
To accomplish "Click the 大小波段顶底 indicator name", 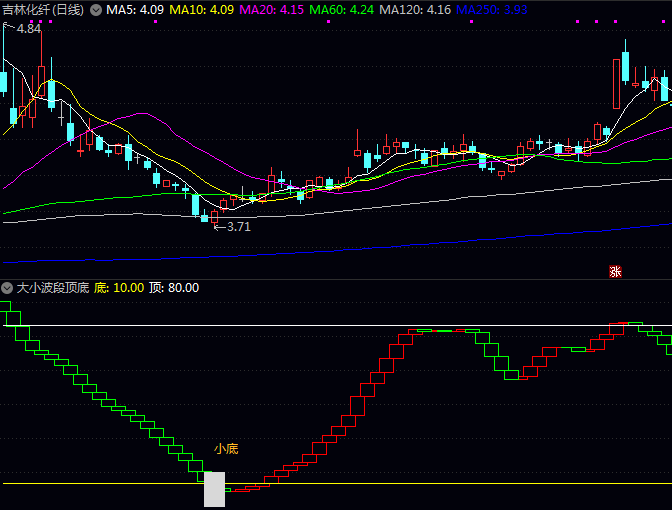I will tap(52, 288).
